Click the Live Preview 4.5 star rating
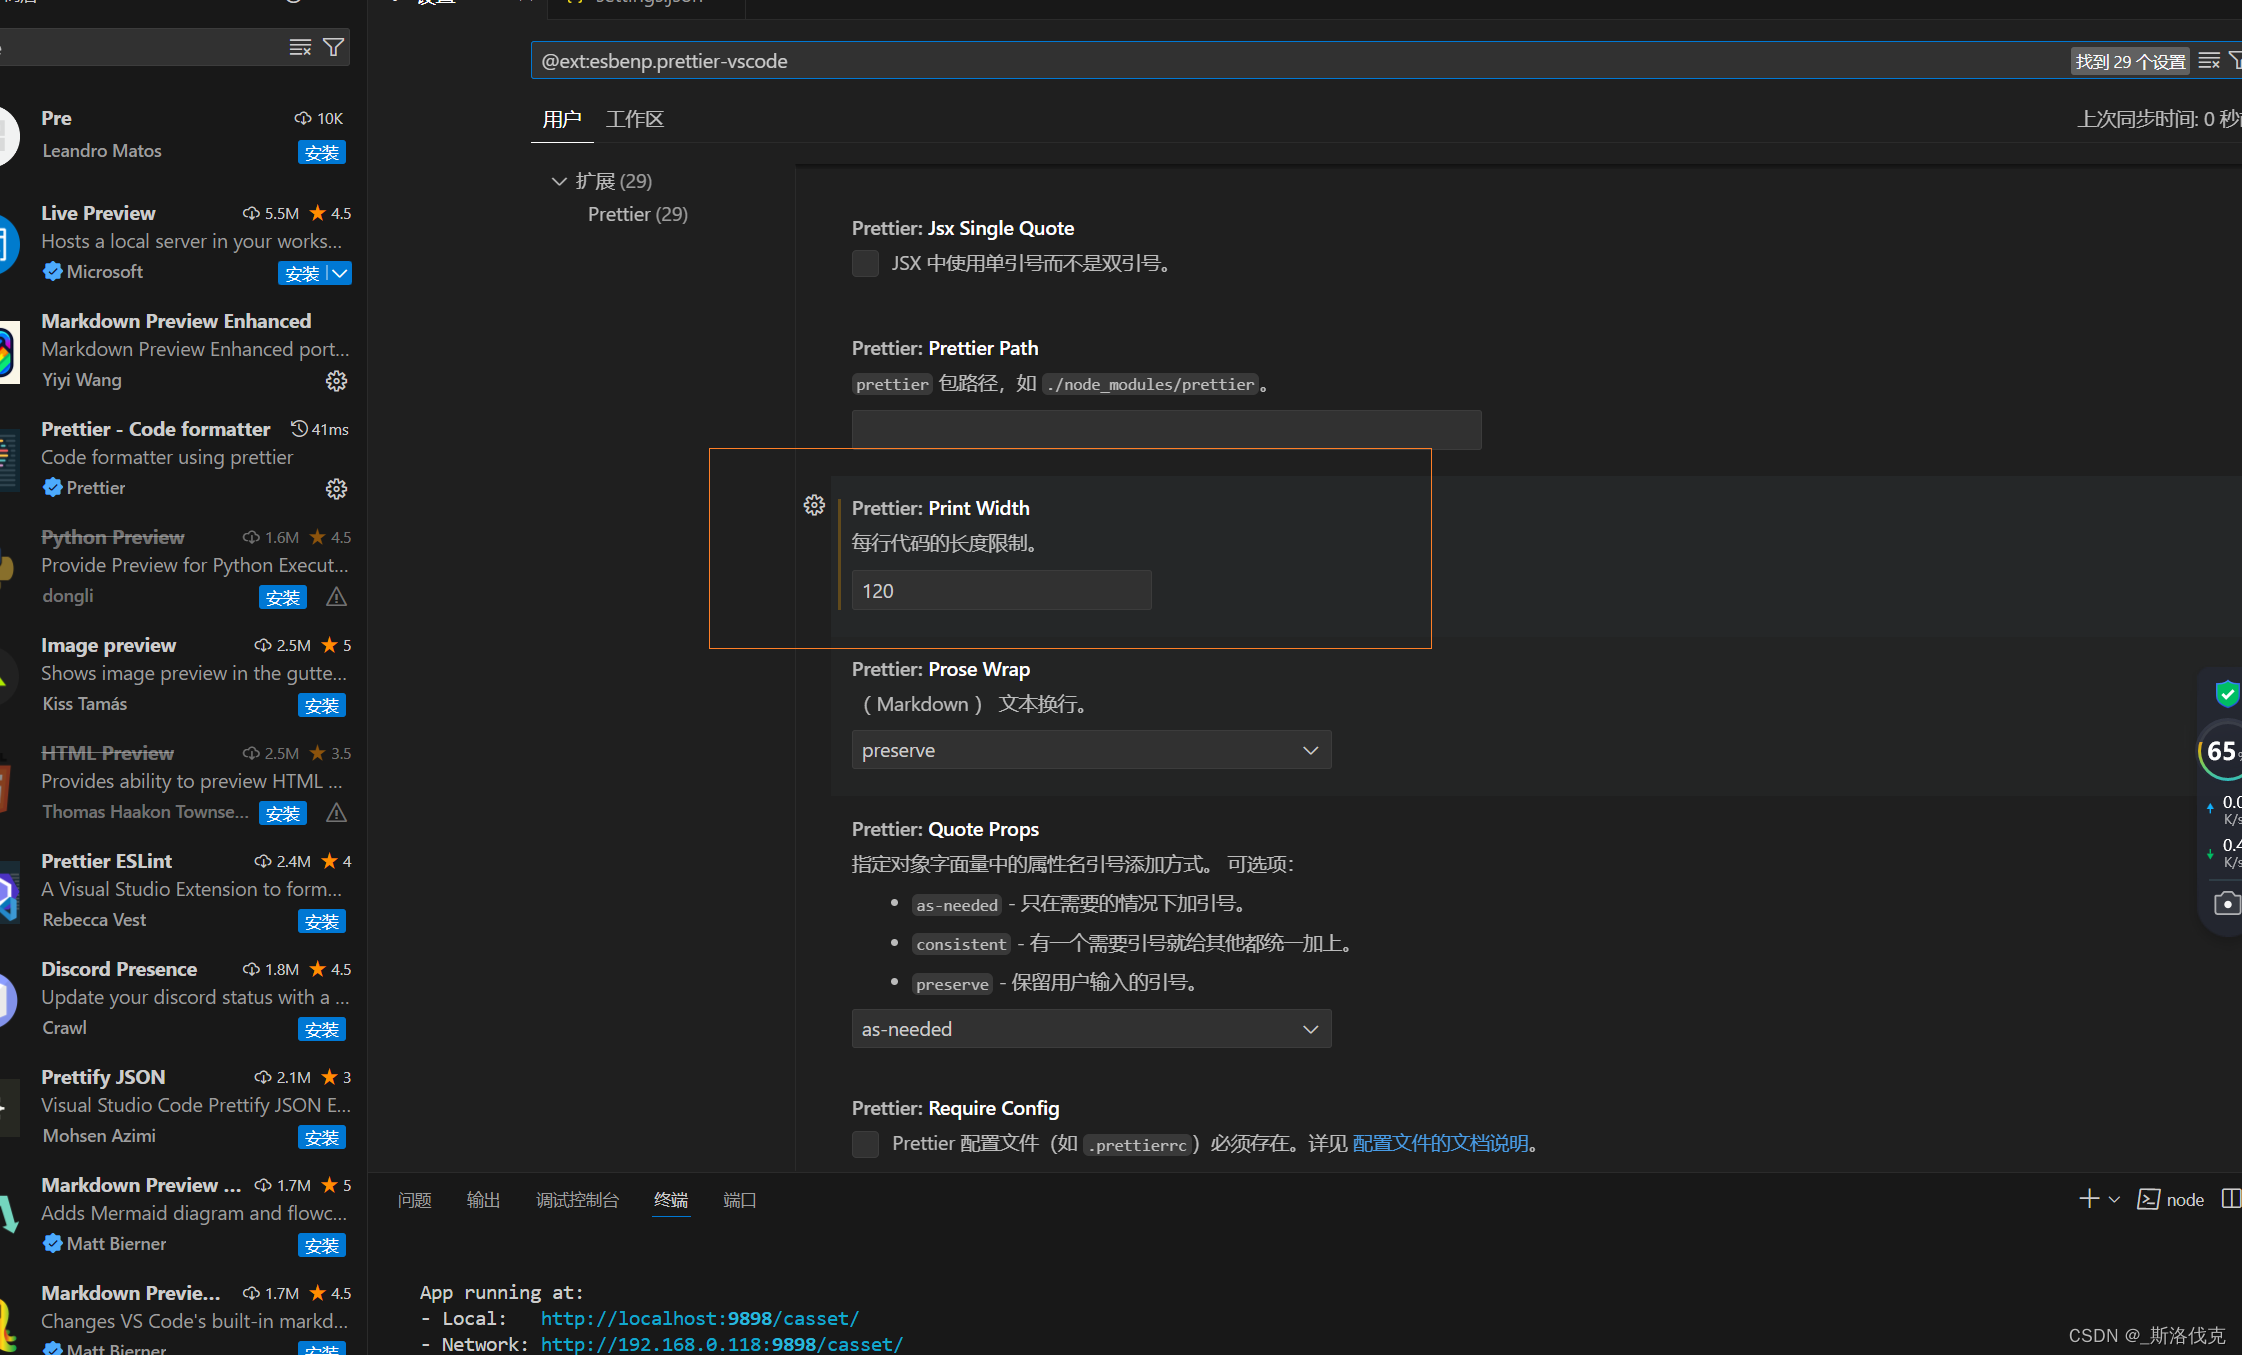The width and height of the screenshot is (2242, 1355). tap(330, 213)
